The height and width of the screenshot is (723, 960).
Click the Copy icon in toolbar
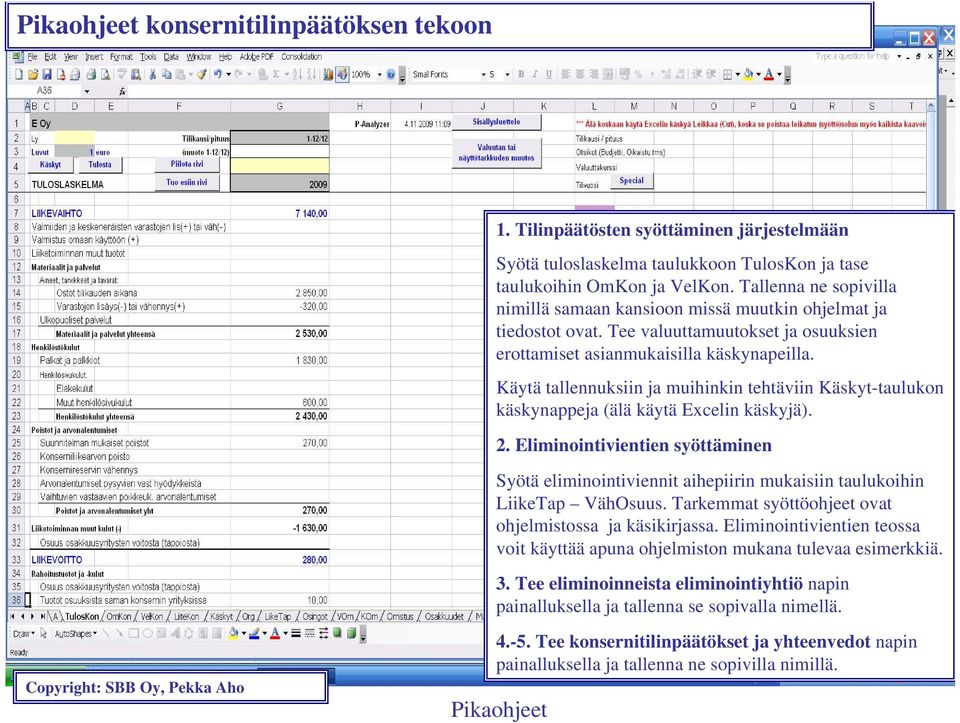tap(166, 74)
